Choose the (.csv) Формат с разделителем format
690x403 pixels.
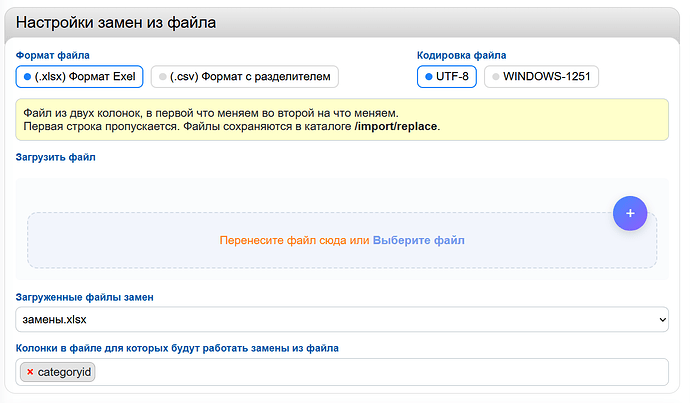tap(245, 77)
